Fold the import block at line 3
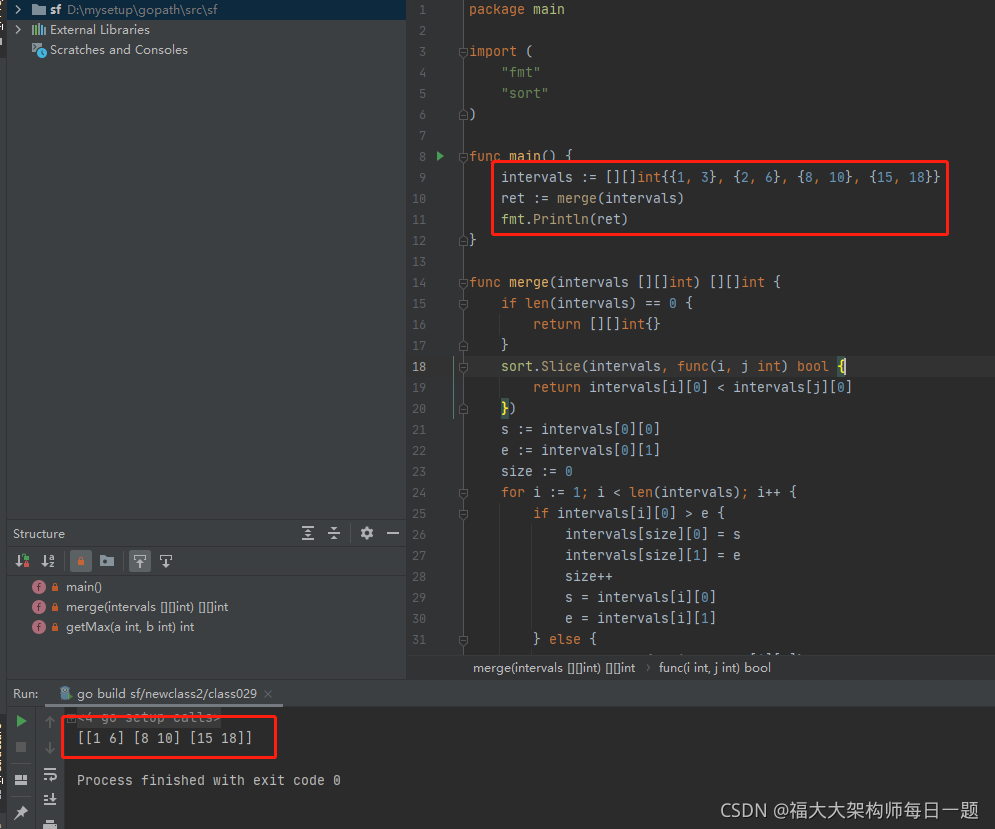This screenshot has height=829, width=995. click(463, 52)
